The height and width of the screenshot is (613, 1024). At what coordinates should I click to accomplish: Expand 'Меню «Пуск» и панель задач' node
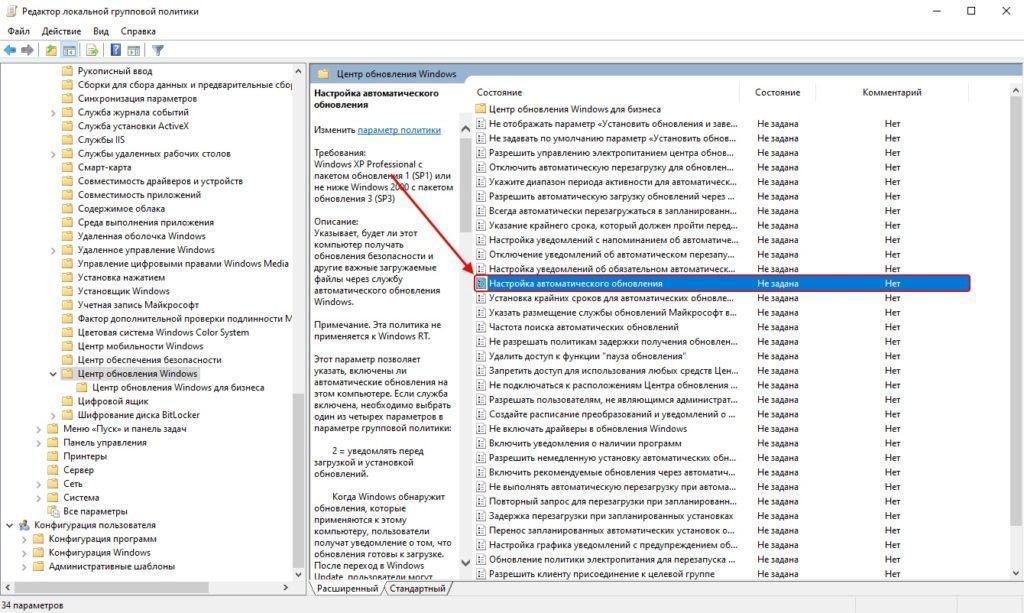(39, 429)
